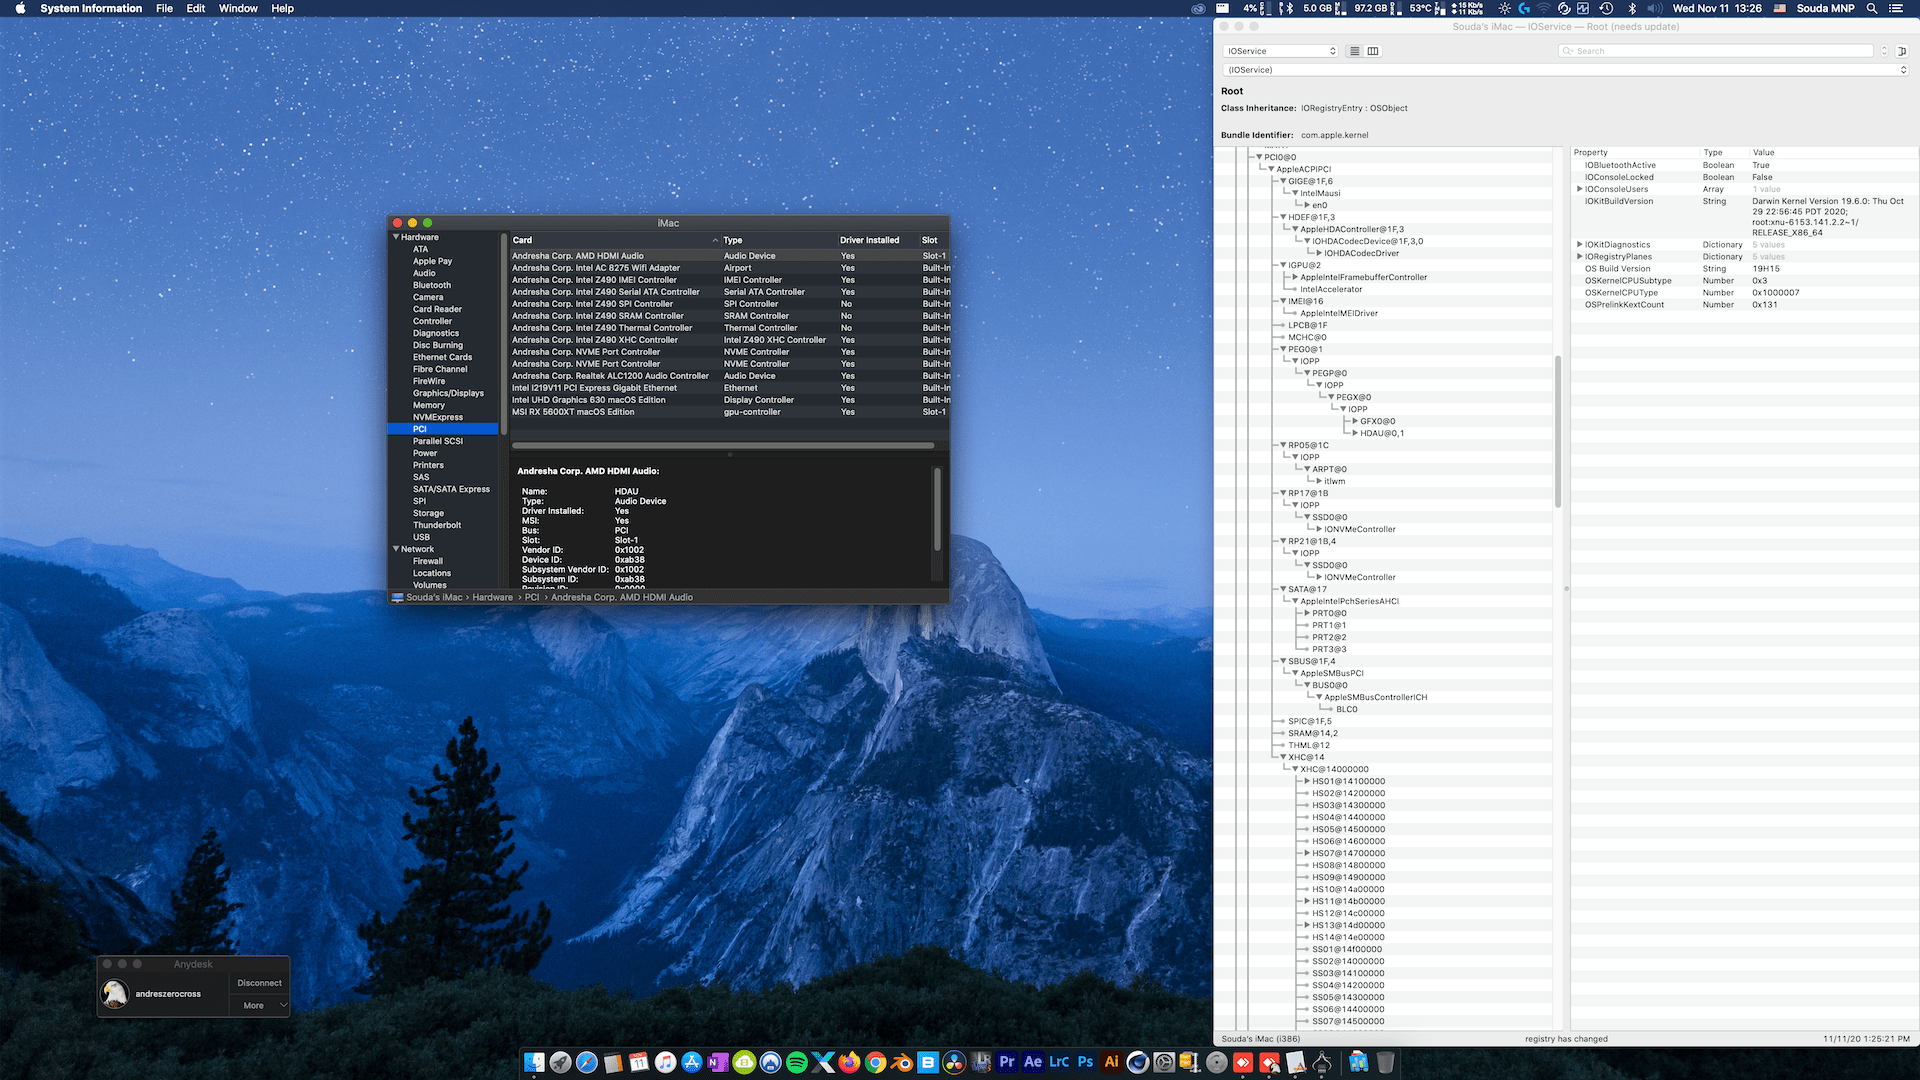Screen dimensions: 1920x1080
Task: Open Firefox from the dock
Action: point(849,1063)
